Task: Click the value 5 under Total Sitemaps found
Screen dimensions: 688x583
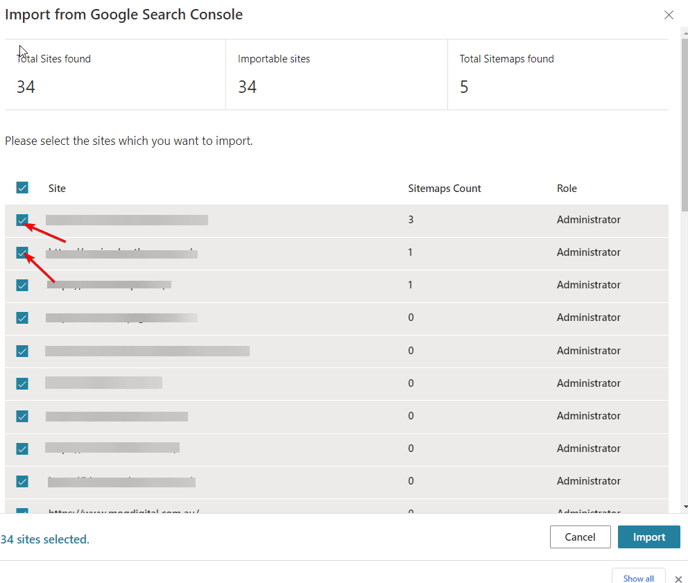Action: click(x=464, y=87)
